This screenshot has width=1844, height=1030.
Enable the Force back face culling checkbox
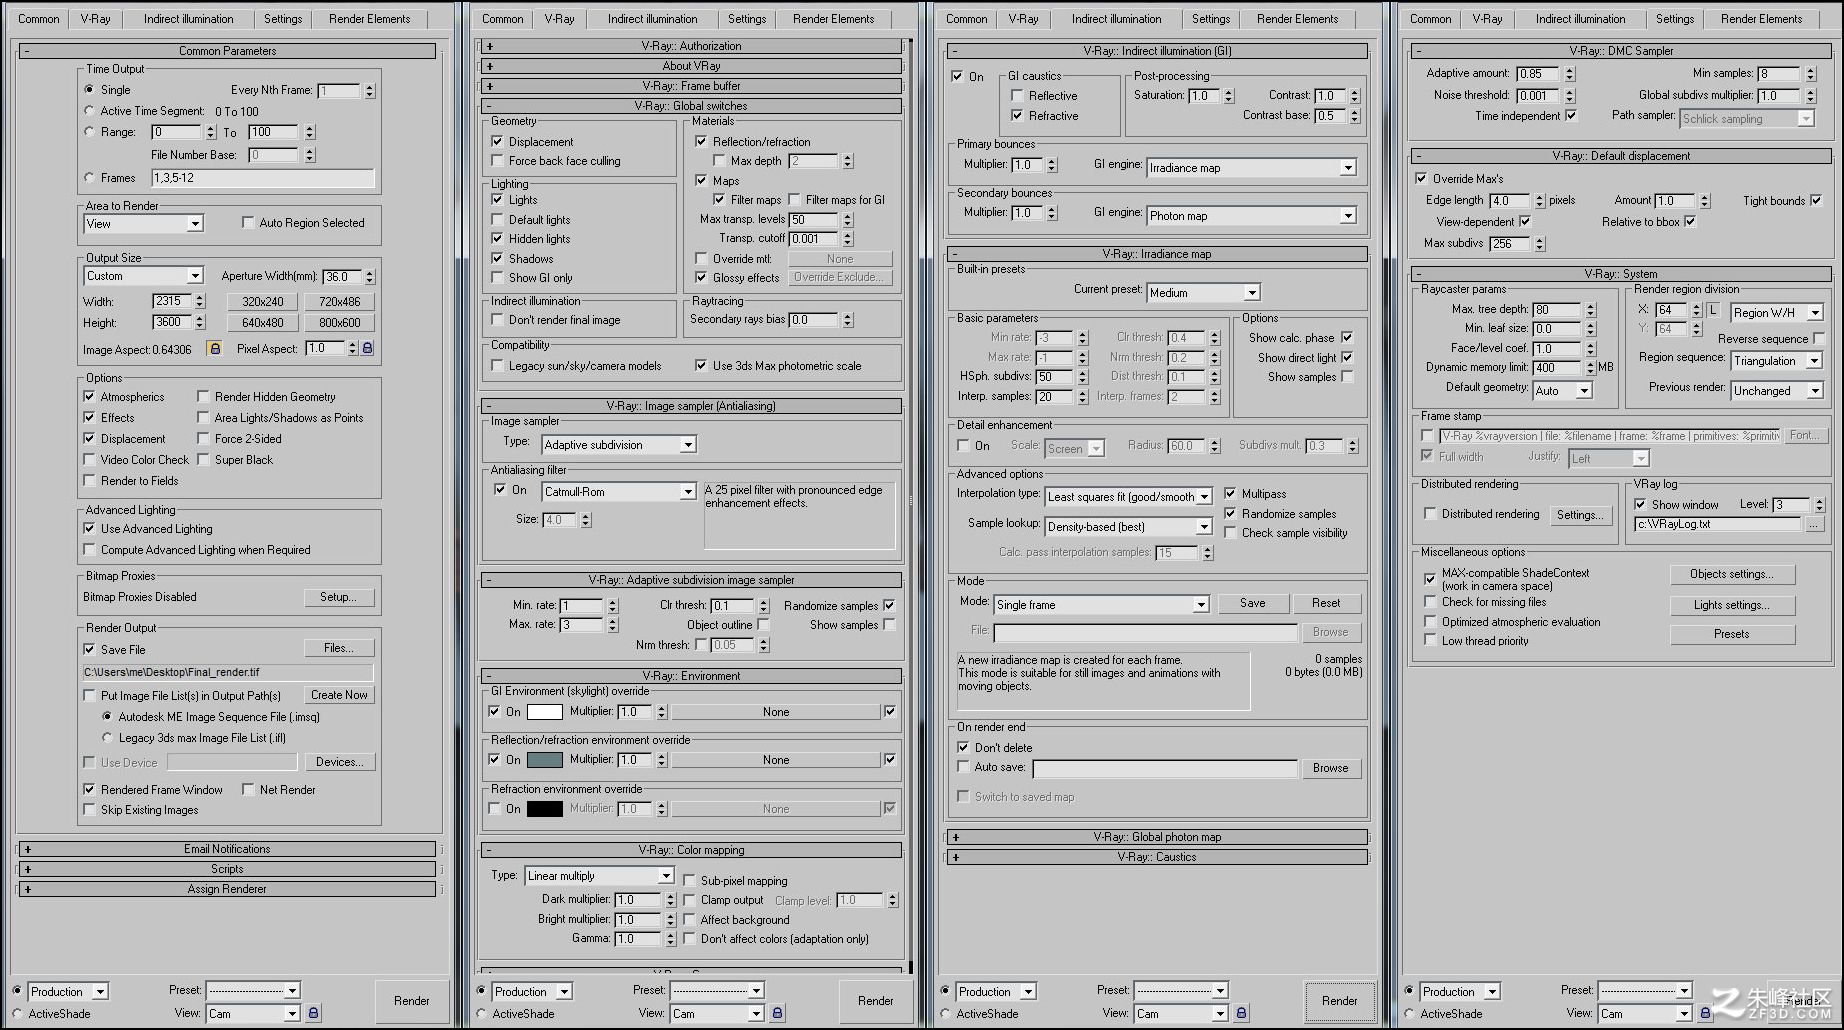click(497, 161)
